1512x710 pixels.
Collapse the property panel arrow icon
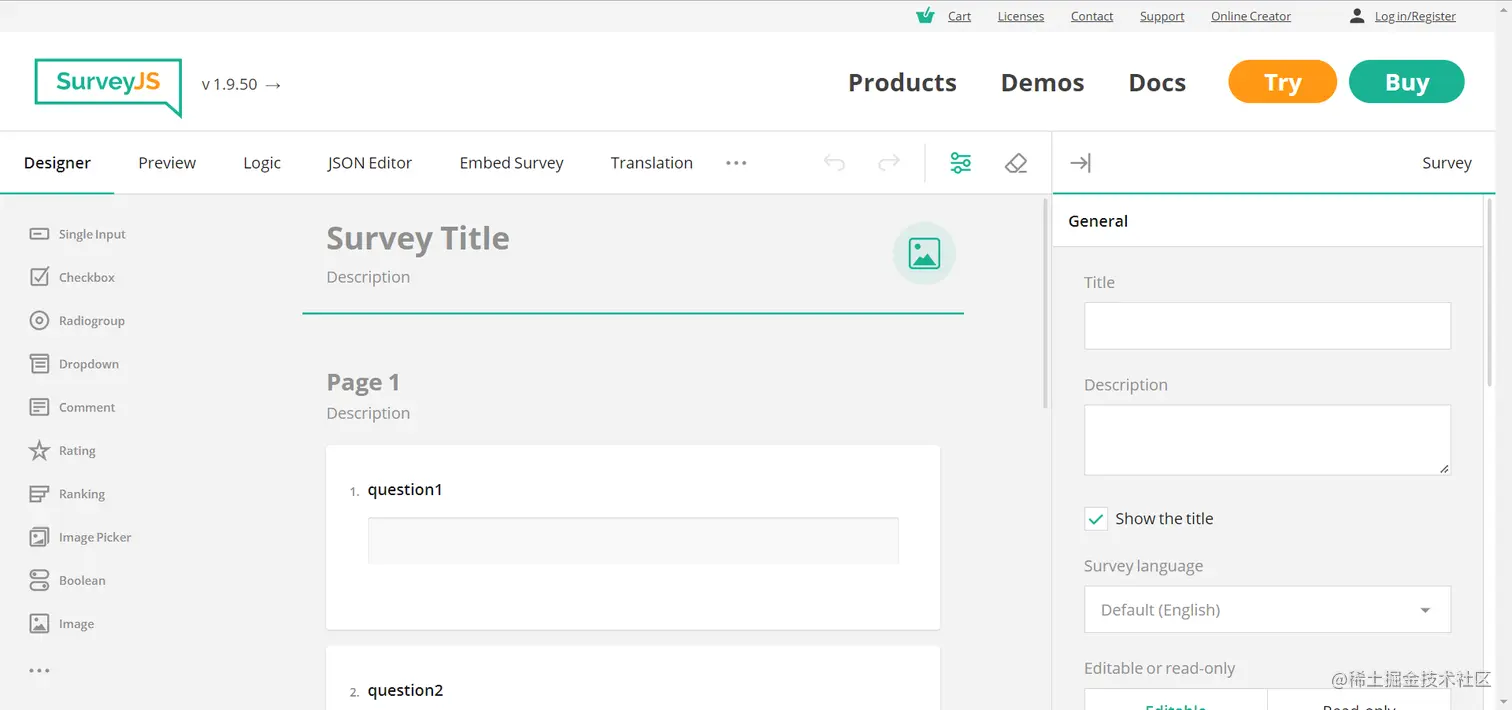[x=1080, y=163]
